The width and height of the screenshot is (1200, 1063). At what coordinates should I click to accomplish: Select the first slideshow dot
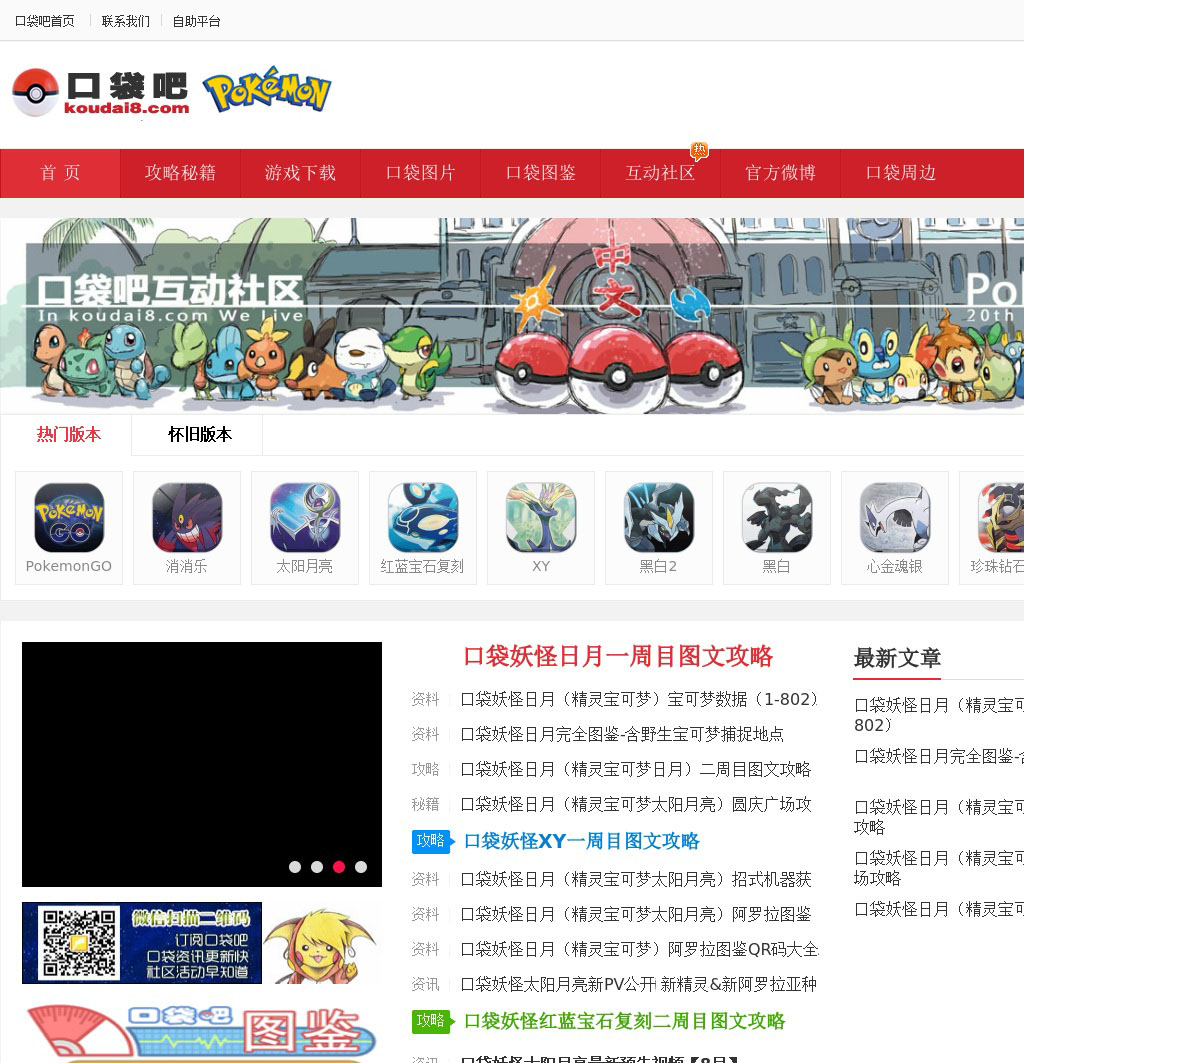(295, 867)
